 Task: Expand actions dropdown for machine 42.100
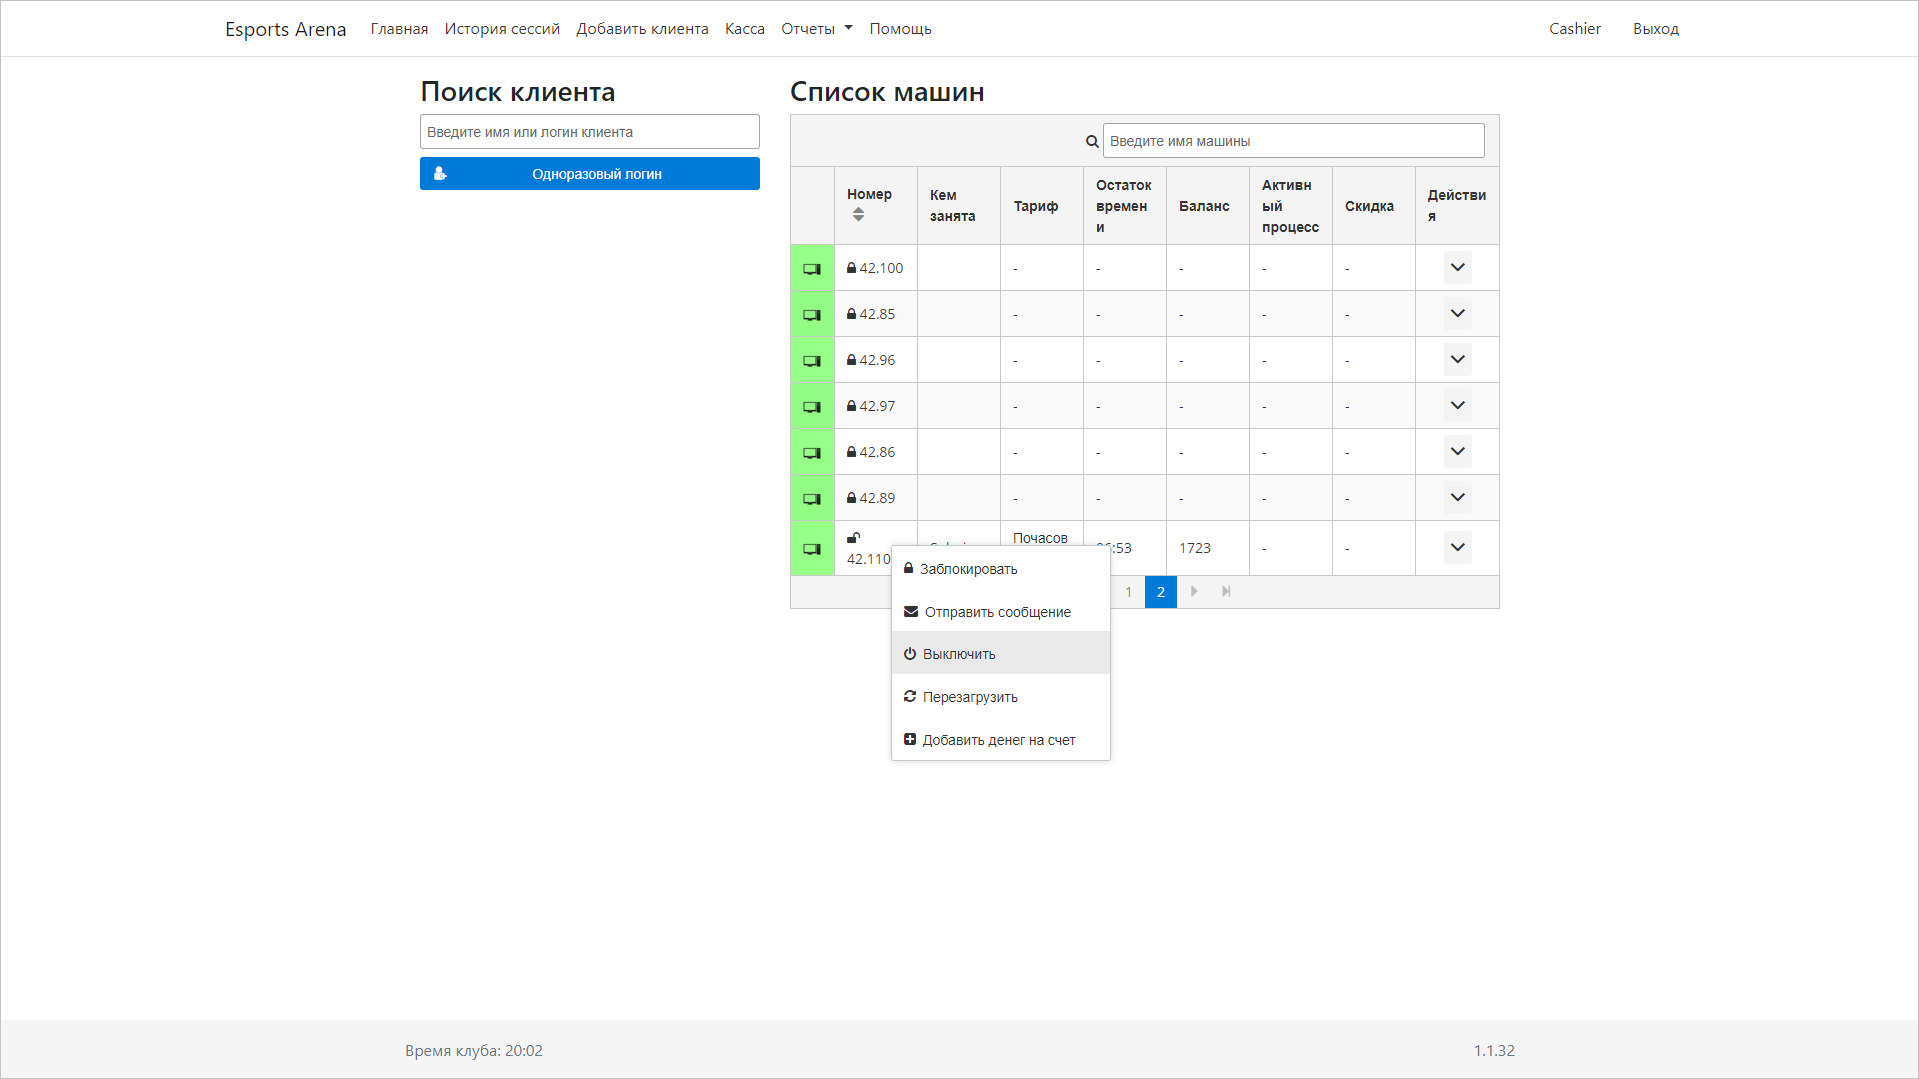(x=1457, y=268)
